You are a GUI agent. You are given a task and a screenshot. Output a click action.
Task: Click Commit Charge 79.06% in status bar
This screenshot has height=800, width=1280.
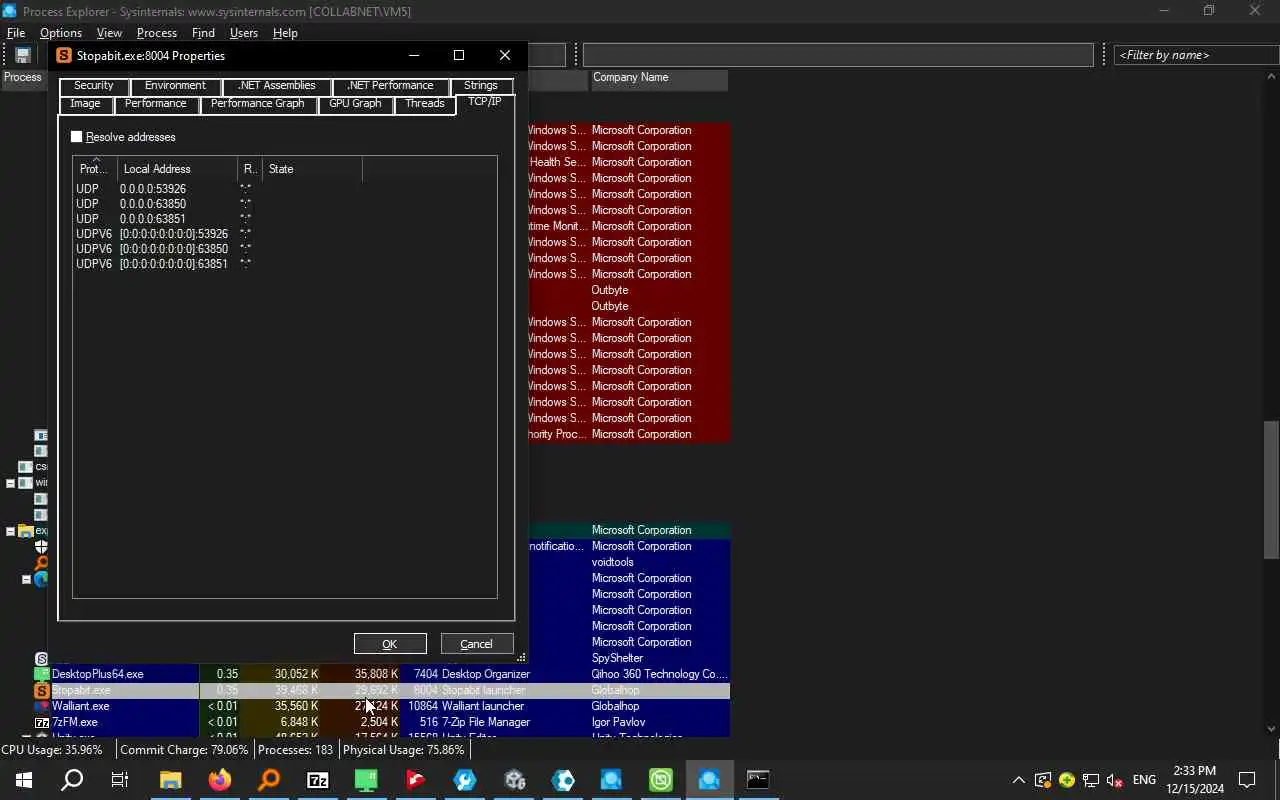click(184, 750)
